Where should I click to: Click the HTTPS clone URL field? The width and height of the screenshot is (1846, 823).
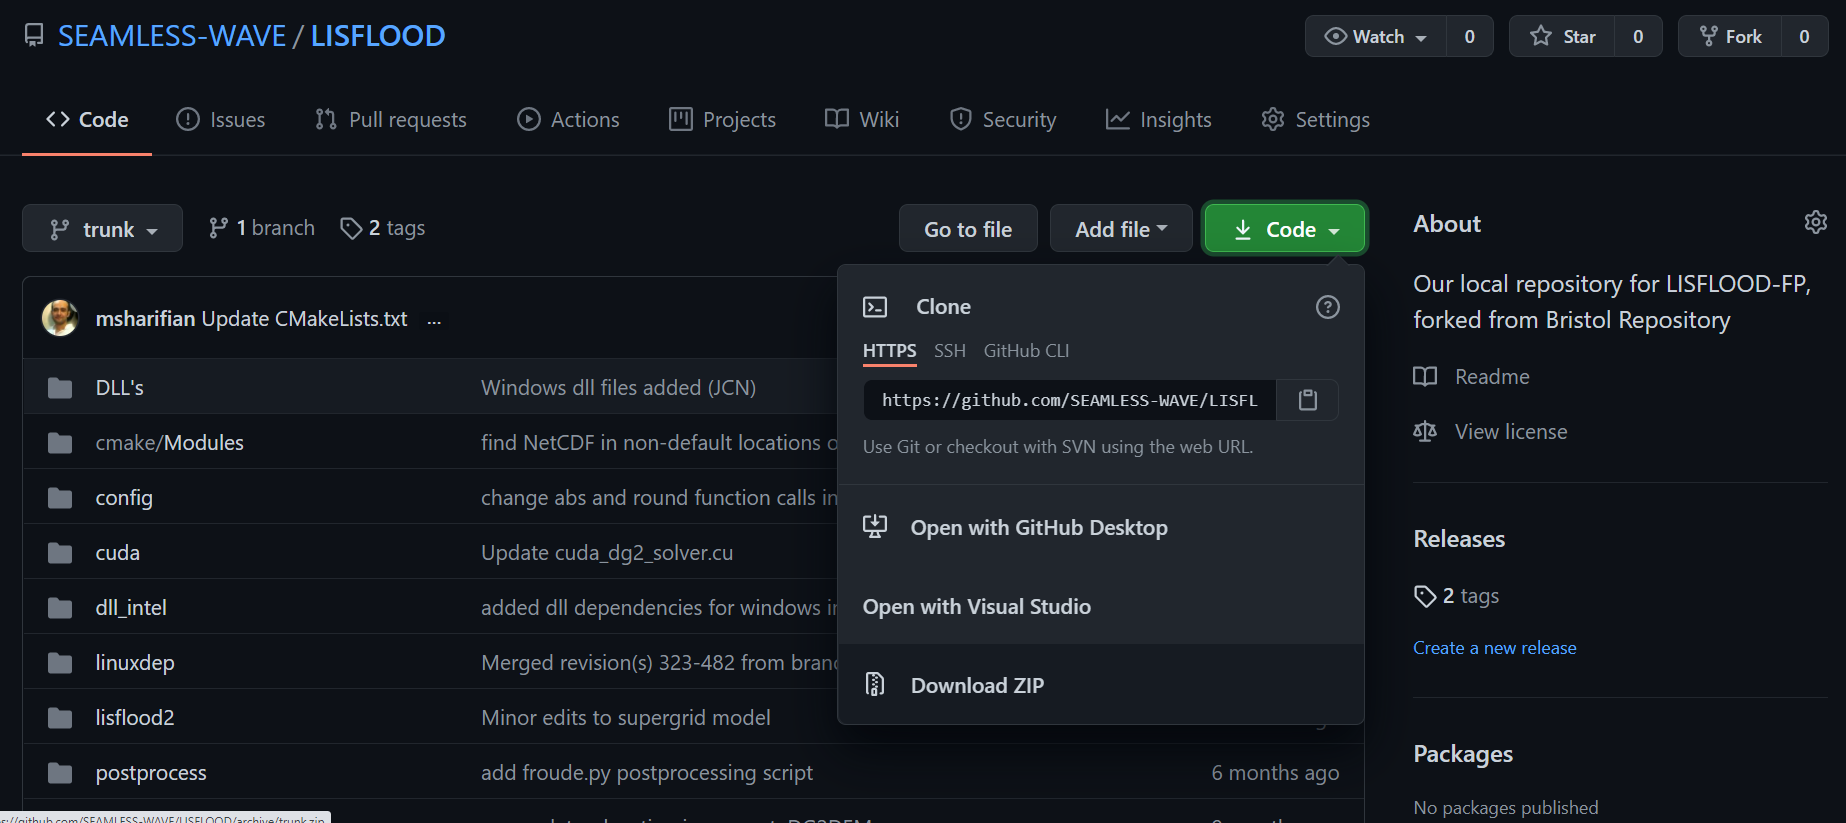[x=1069, y=400]
